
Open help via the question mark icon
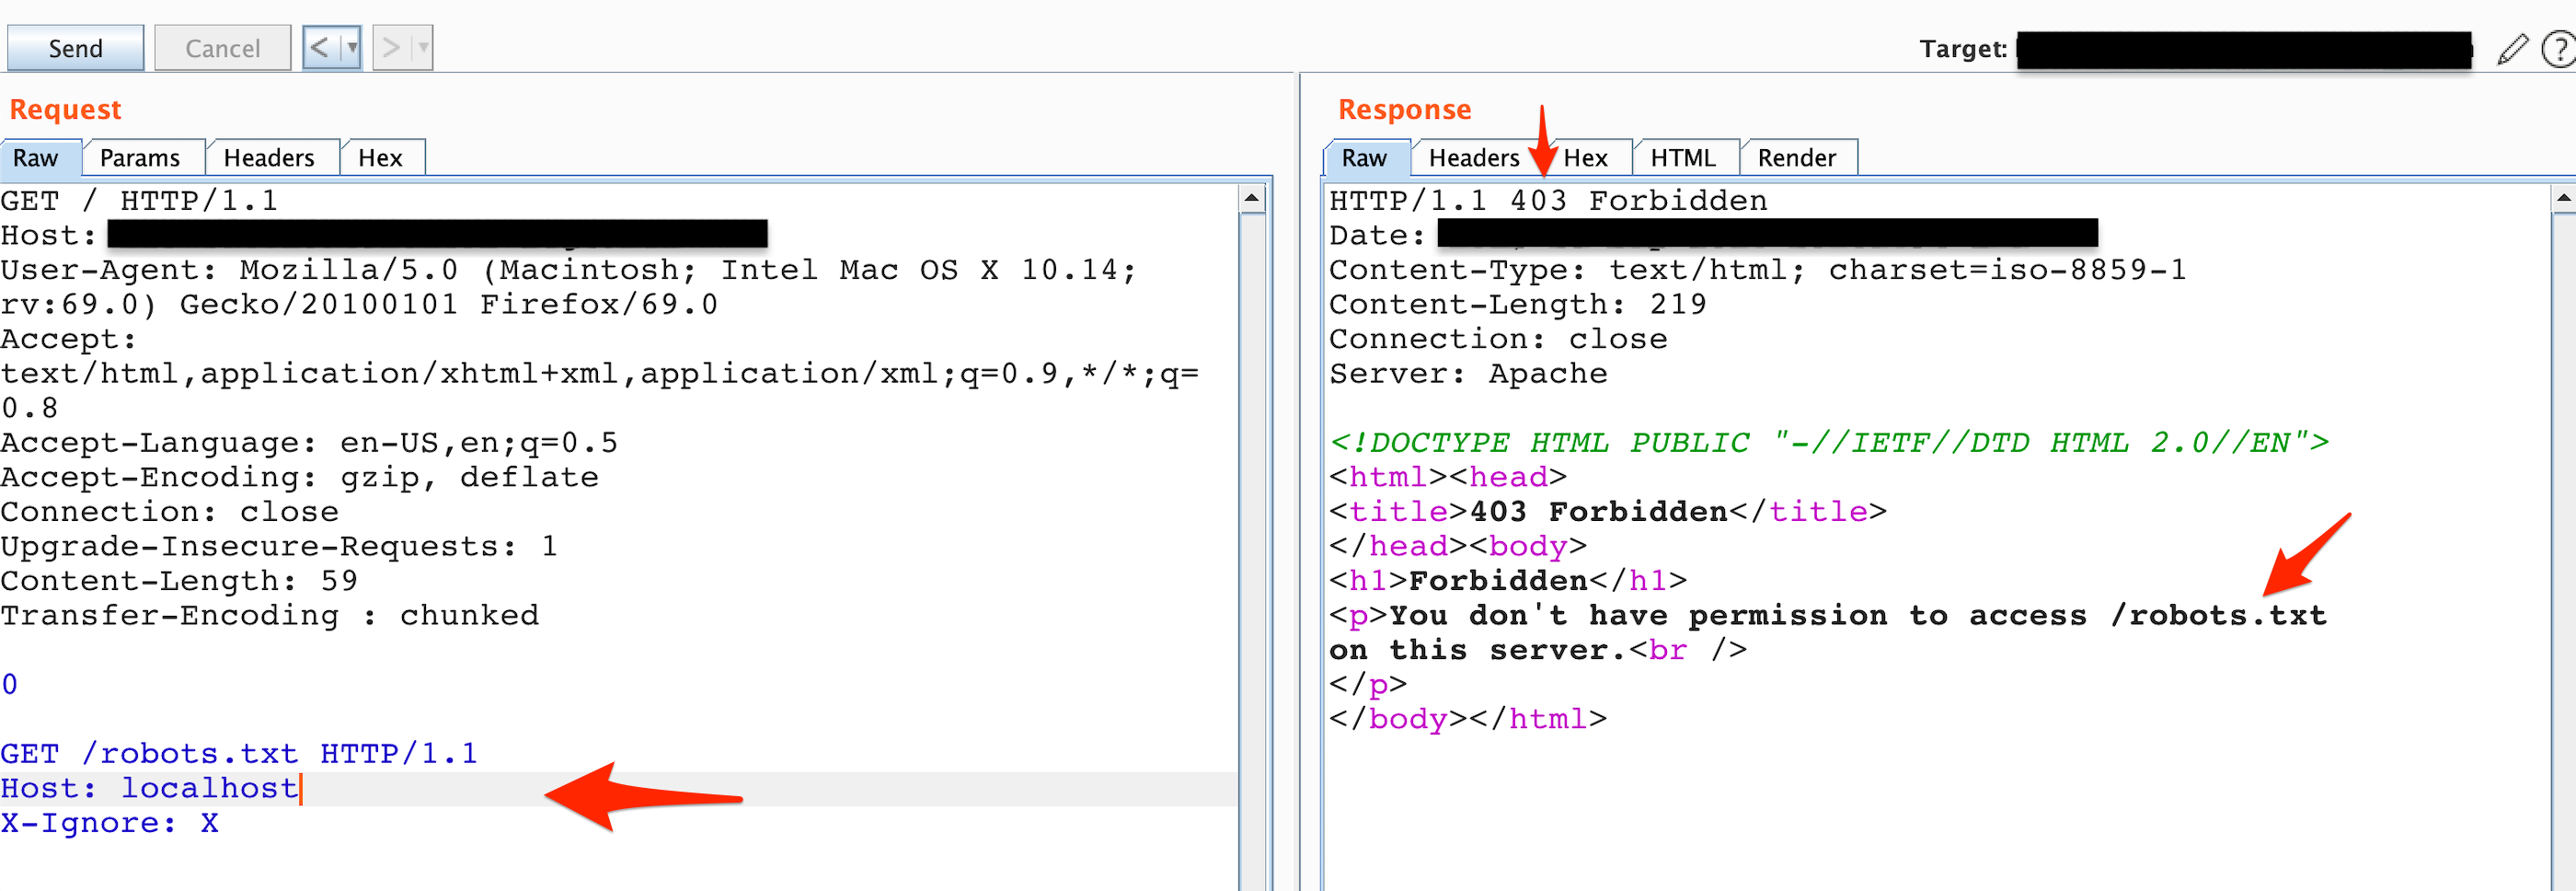pos(2559,49)
